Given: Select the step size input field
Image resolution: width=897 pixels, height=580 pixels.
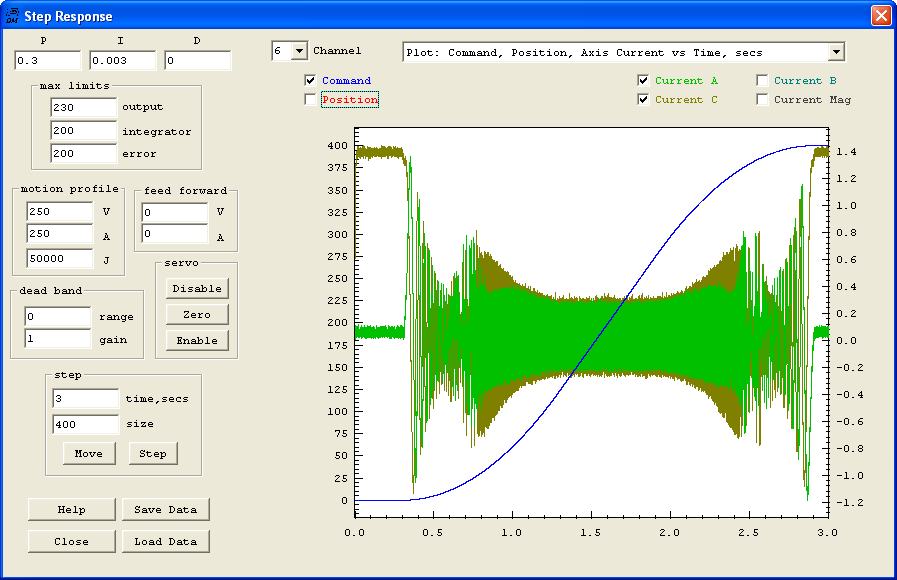Looking at the screenshot, I should coord(84,424).
